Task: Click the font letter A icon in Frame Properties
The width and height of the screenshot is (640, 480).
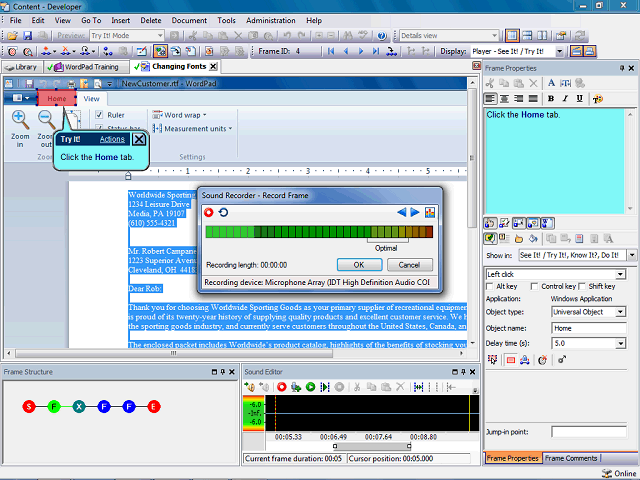Action: [551, 83]
